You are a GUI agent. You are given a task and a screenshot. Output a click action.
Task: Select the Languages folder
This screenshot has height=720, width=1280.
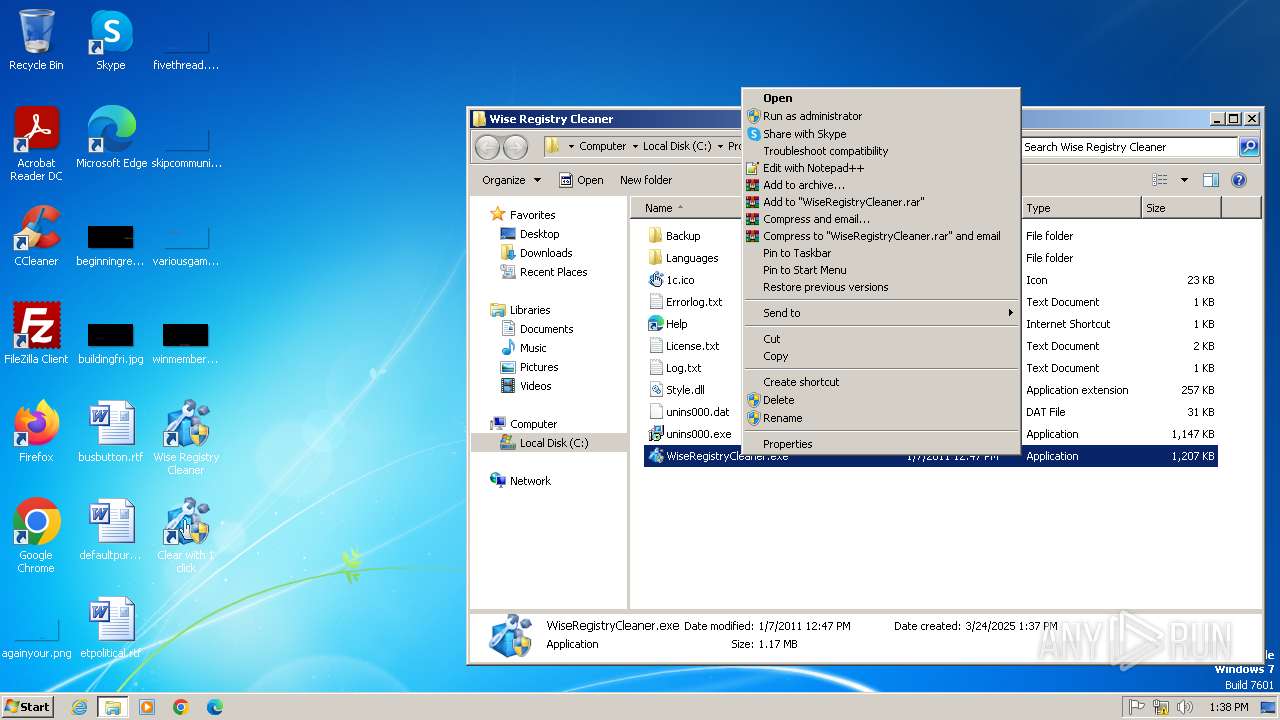[x=683, y=258]
